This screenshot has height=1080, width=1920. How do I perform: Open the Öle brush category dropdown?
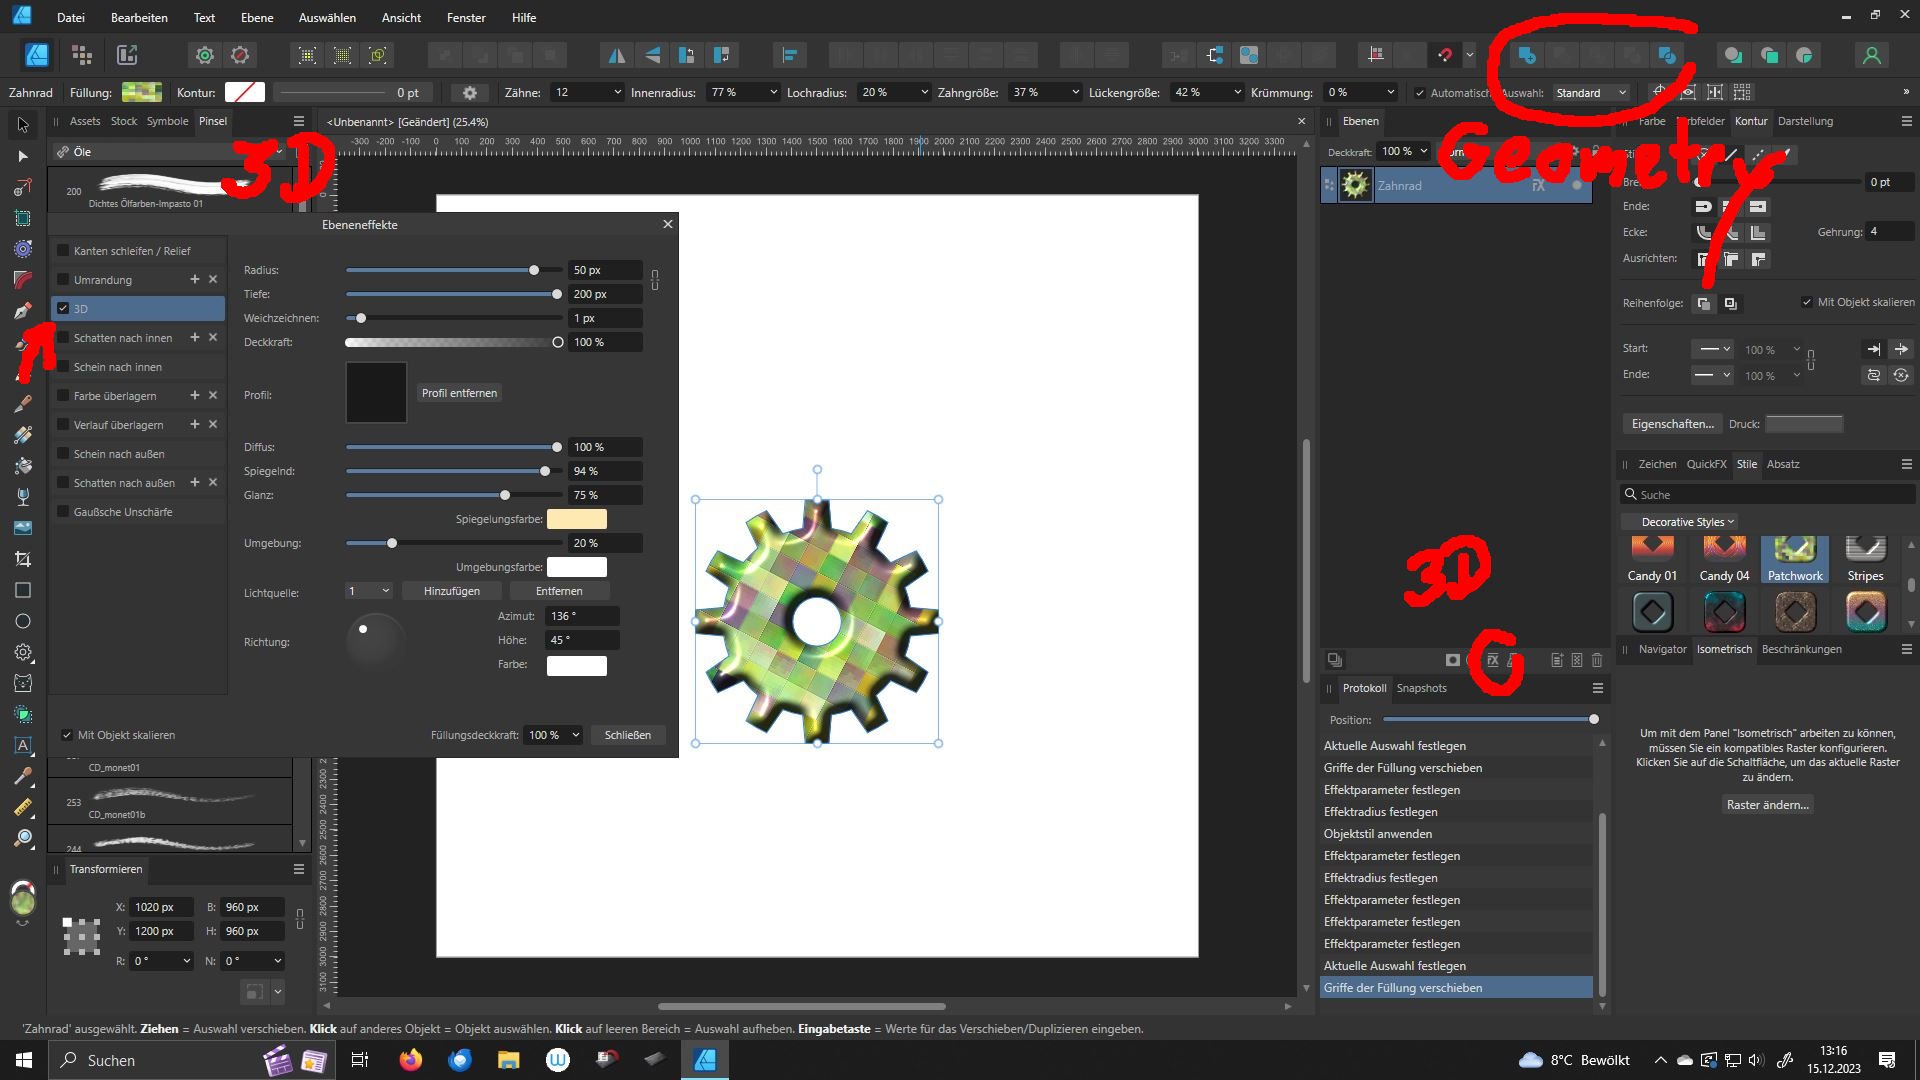(170, 152)
